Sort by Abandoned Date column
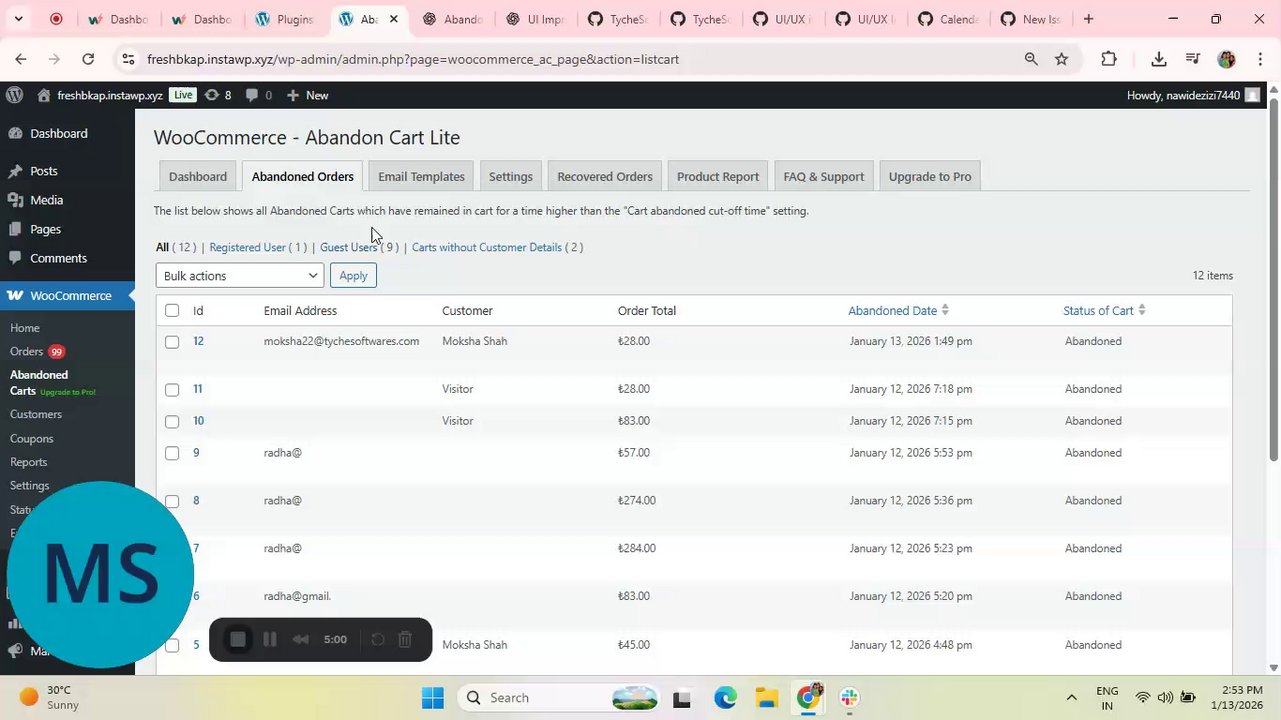Viewport: 1281px width, 720px height. point(898,311)
